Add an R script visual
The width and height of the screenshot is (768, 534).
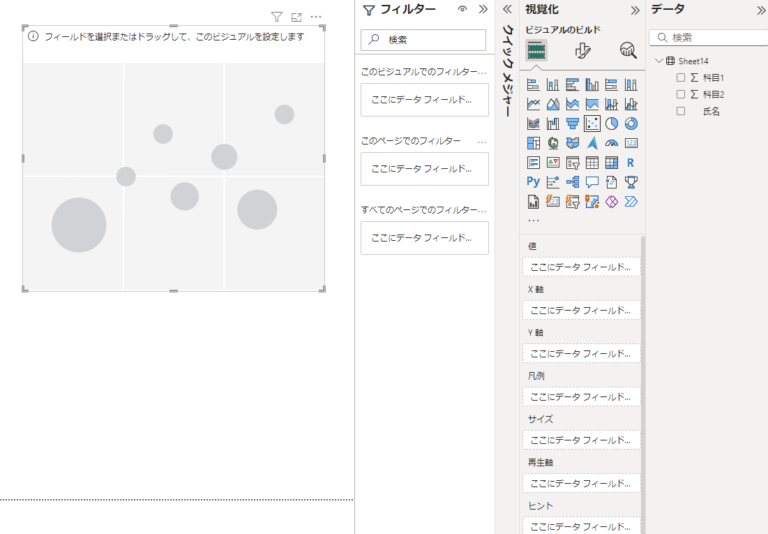[x=631, y=162]
